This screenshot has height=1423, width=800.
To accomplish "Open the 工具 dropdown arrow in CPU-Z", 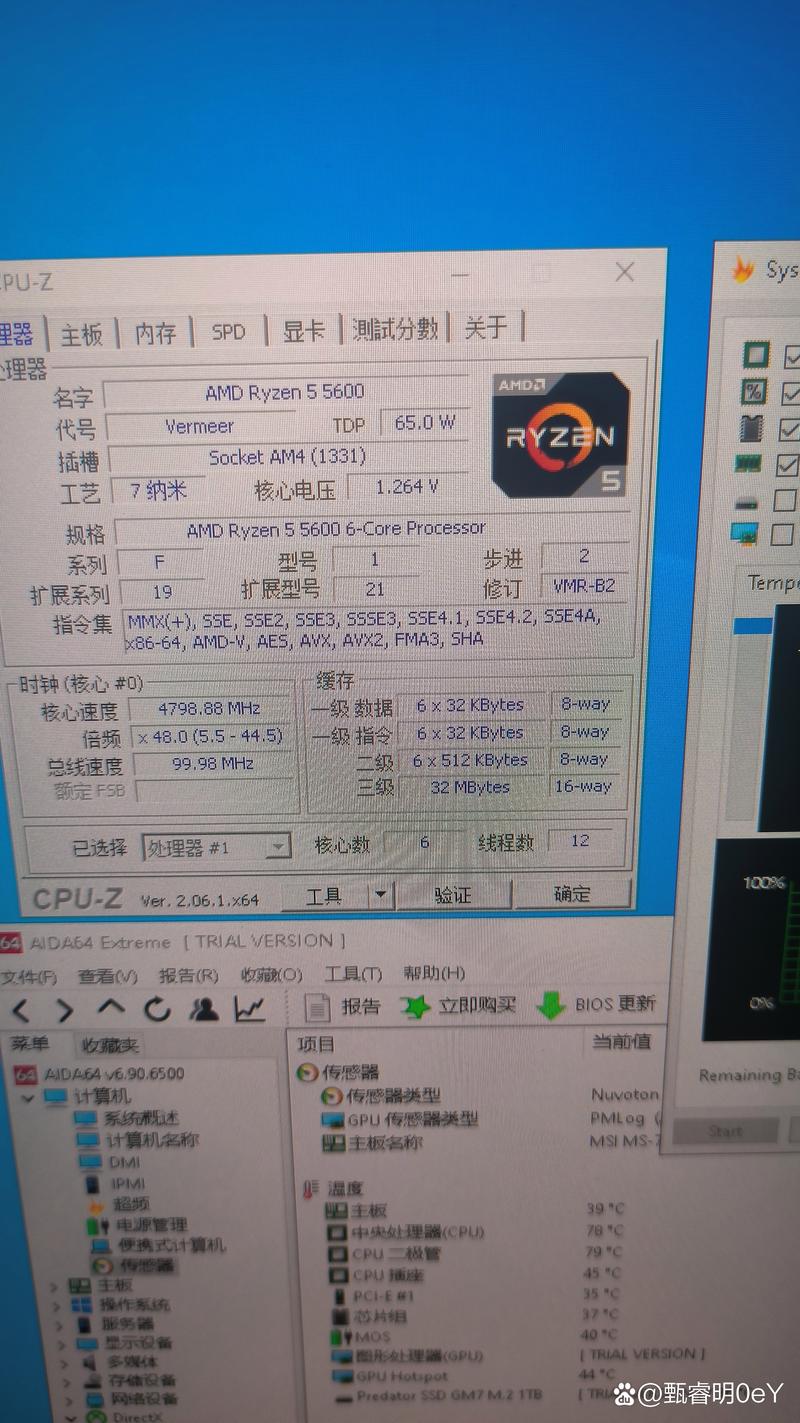I will click(x=378, y=895).
